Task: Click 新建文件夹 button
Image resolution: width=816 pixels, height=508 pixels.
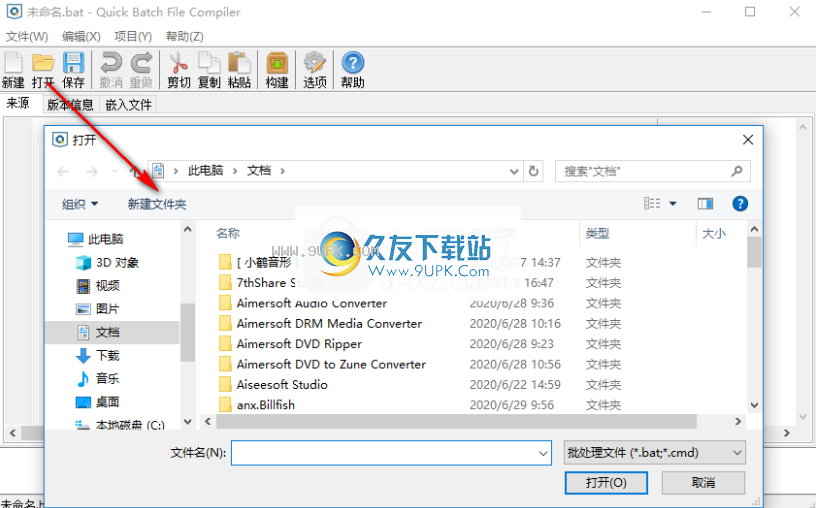Action: click(x=157, y=204)
